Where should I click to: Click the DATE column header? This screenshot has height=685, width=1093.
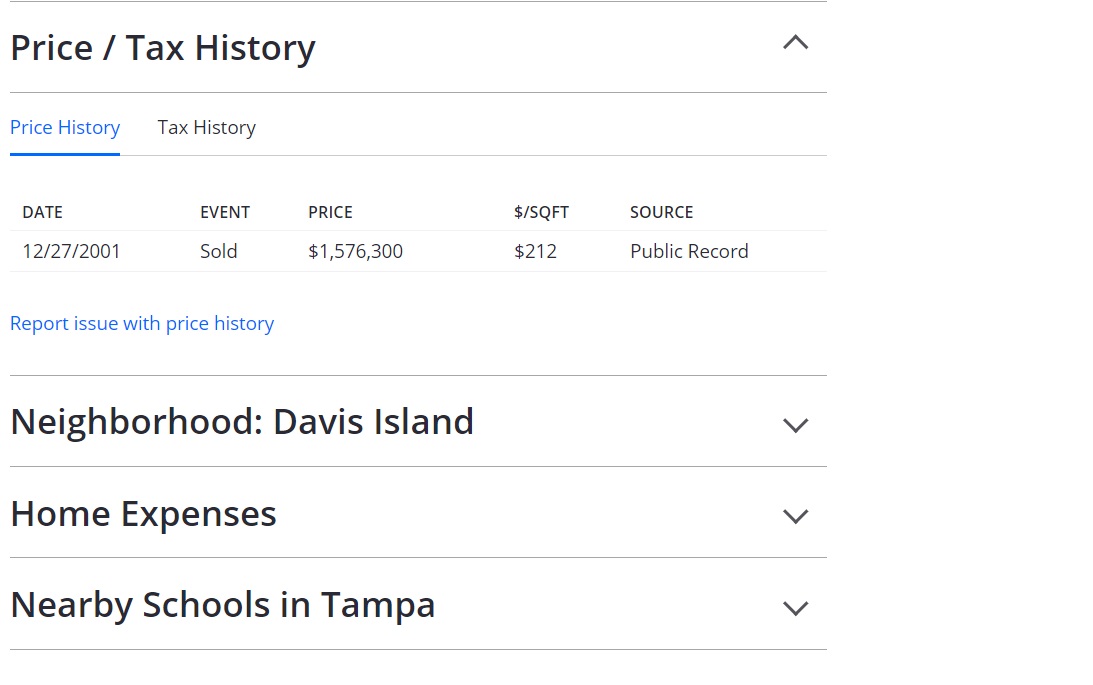[42, 212]
